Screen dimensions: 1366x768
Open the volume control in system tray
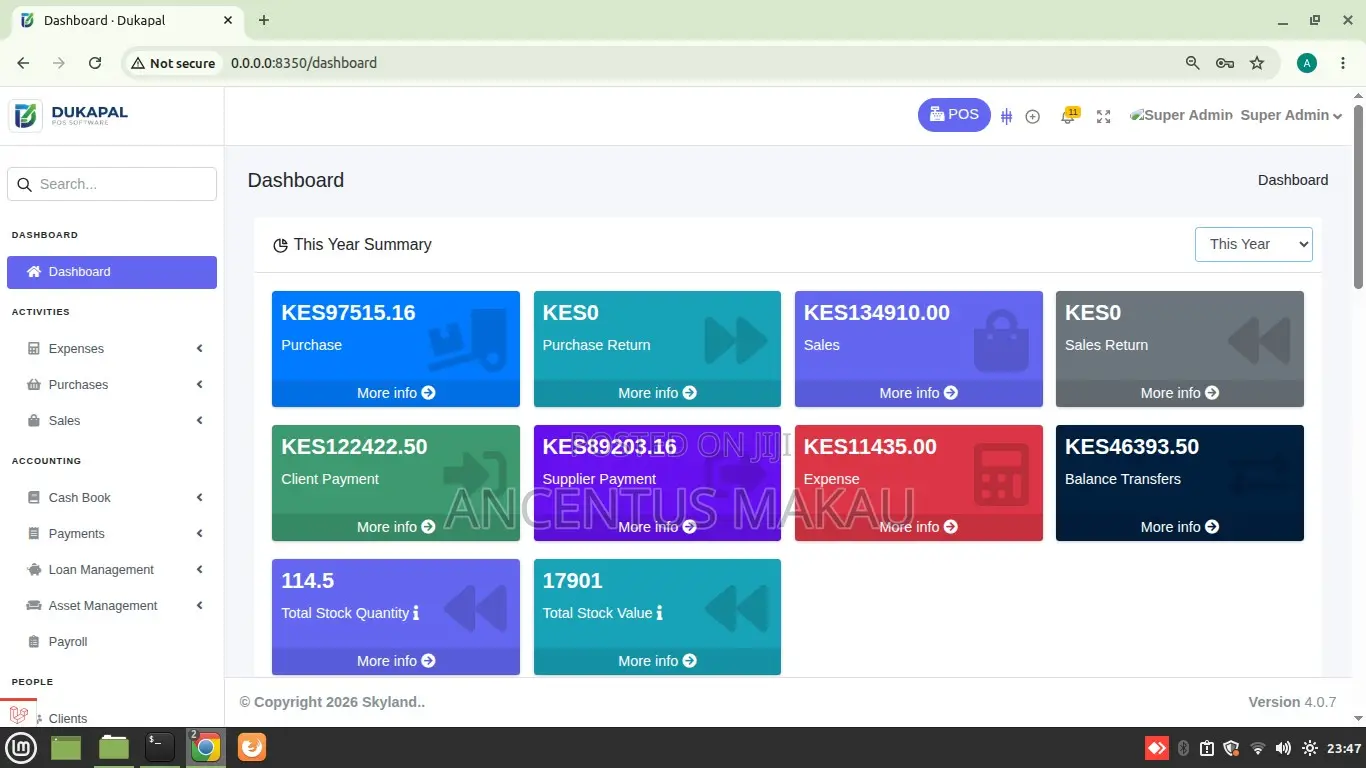(1283, 748)
